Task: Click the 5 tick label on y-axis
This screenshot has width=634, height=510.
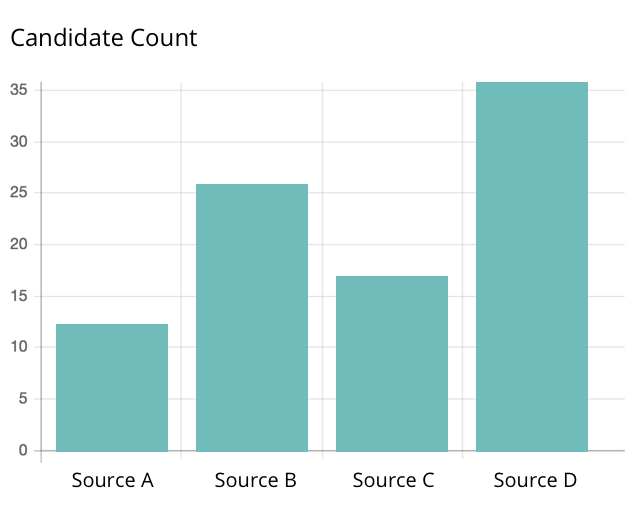Action: pyautogui.click(x=24, y=399)
